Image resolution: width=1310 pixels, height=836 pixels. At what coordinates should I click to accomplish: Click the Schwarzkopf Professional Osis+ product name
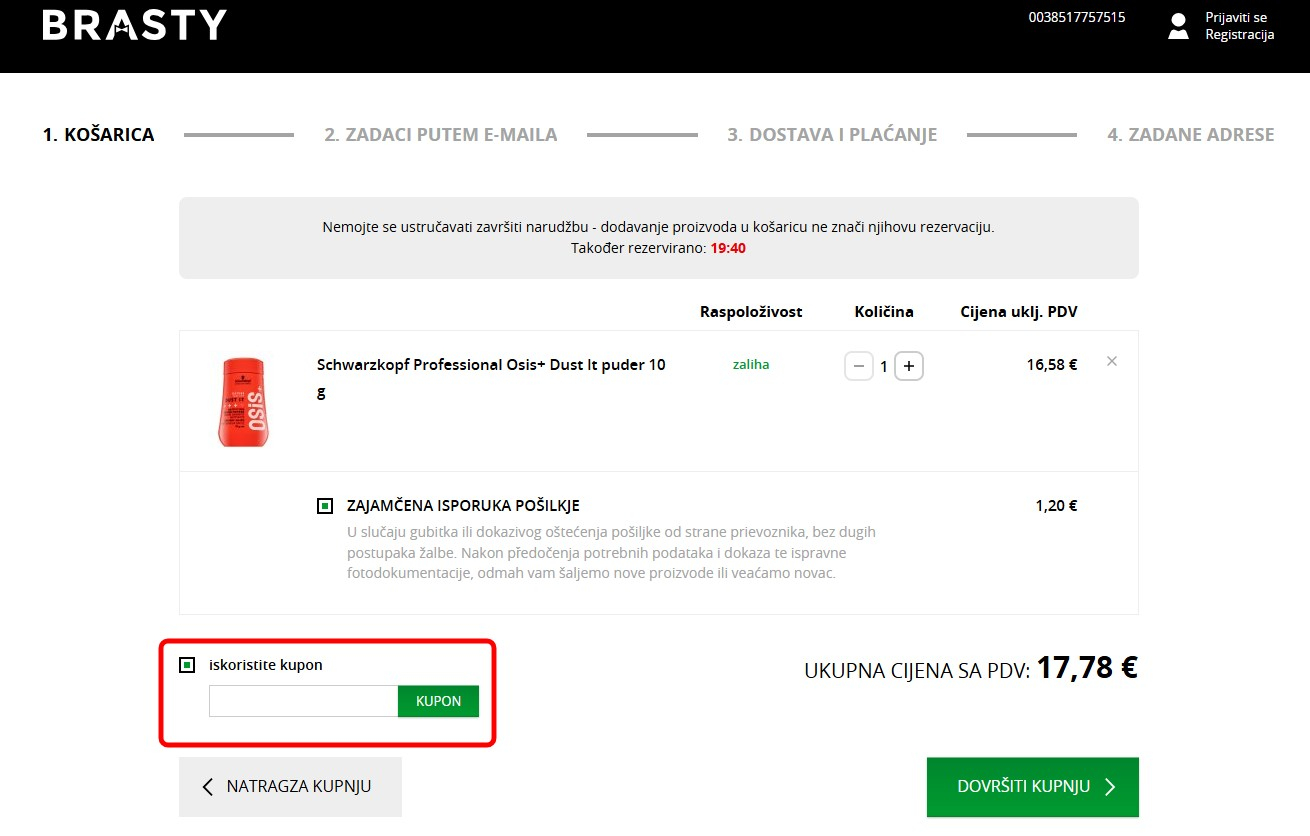click(490, 366)
